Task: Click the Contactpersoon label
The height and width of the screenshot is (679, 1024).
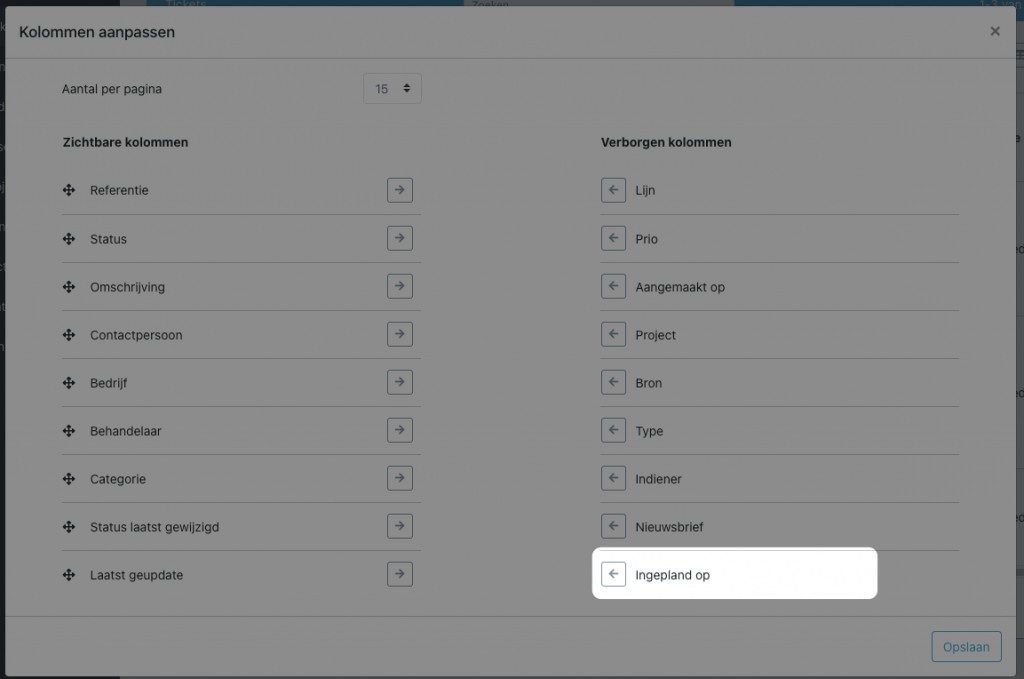Action: click(x=136, y=335)
